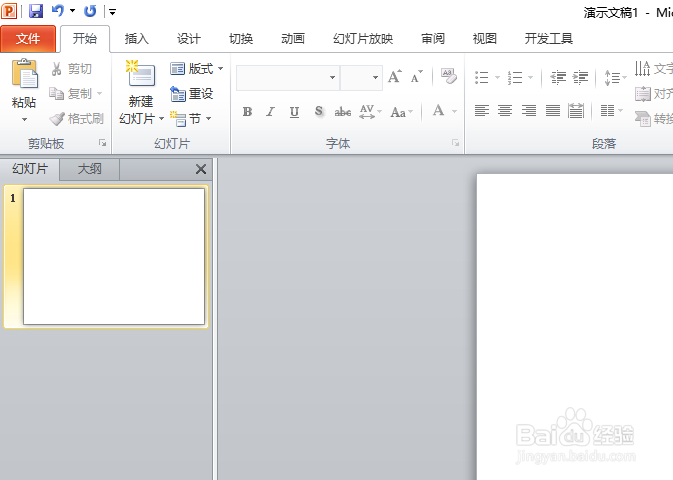Click the 新建幻灯片 new slide icon
The height and width of the screenshot is (480, 673).
tap(141, 73)
